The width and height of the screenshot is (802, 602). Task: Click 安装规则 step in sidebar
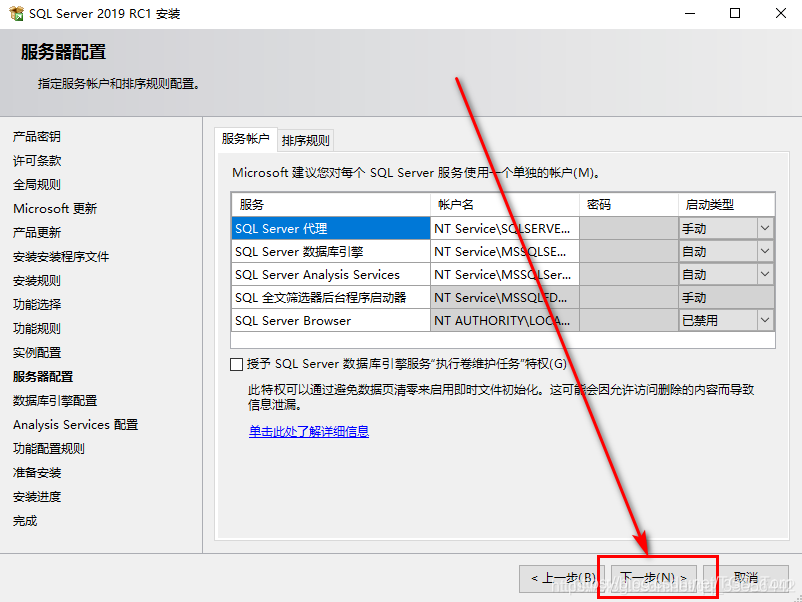37,281
